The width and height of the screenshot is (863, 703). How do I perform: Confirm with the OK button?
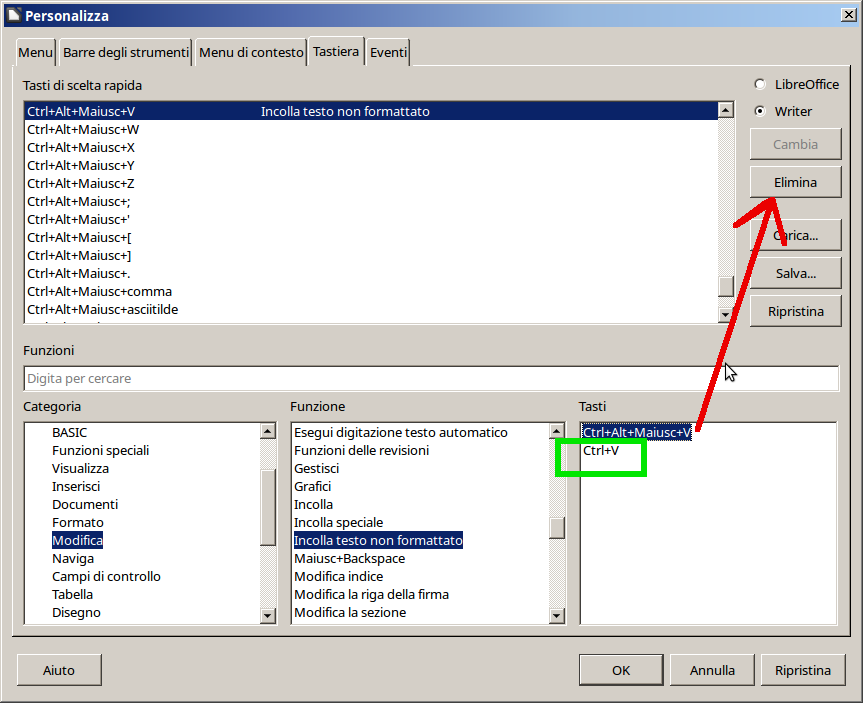621,670
